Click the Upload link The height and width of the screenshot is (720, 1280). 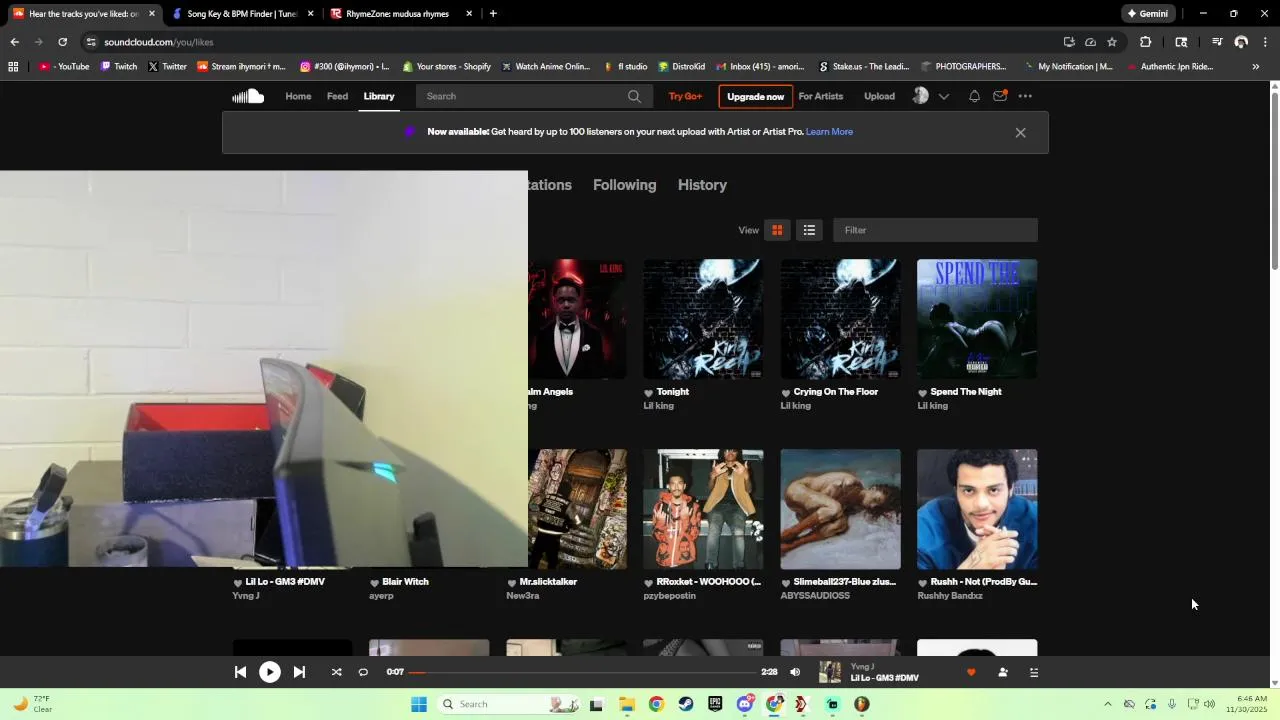coord(880,96)
